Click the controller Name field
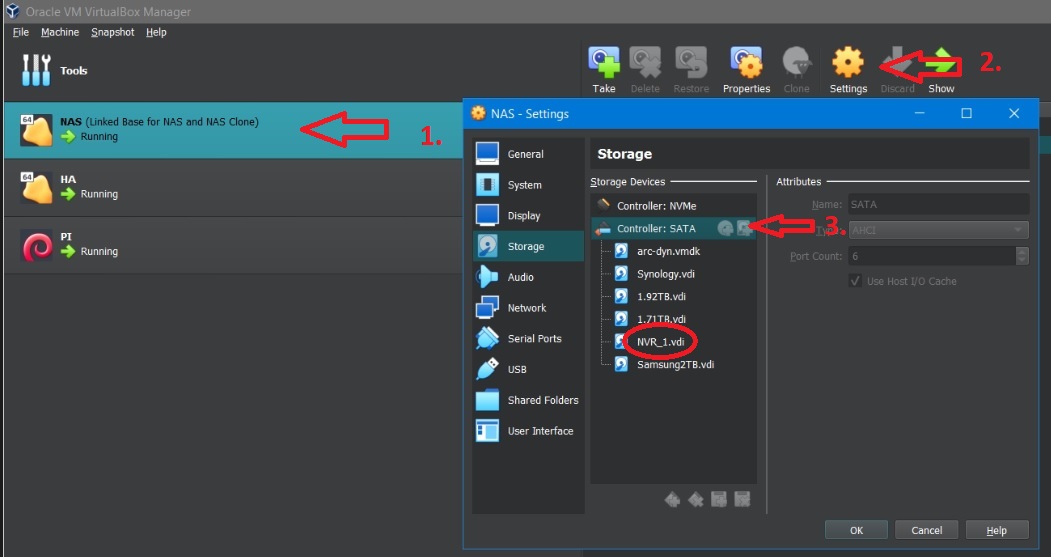The height and width of the screenshot is (557, 1051). click(x=938, y=204)
